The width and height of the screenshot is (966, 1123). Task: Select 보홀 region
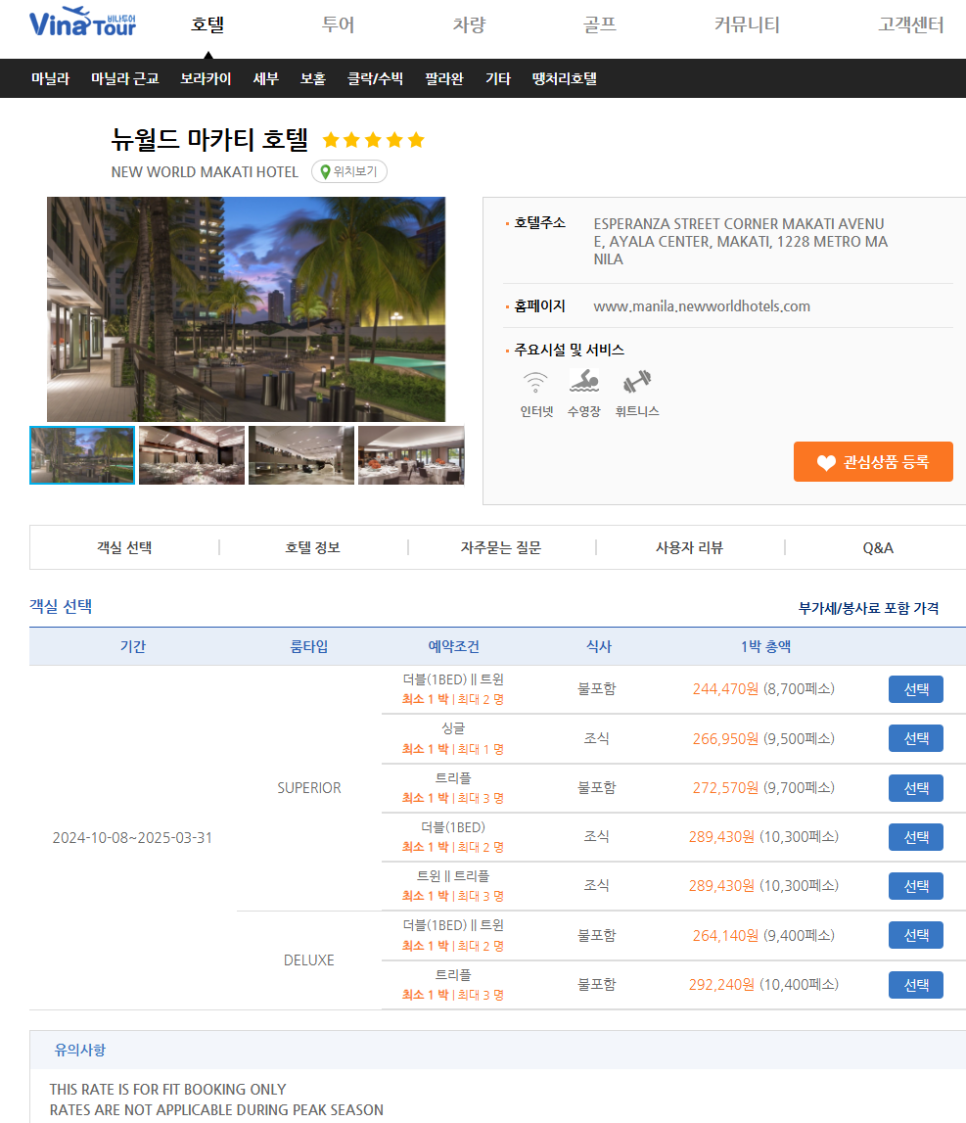(x=313, y=79)
